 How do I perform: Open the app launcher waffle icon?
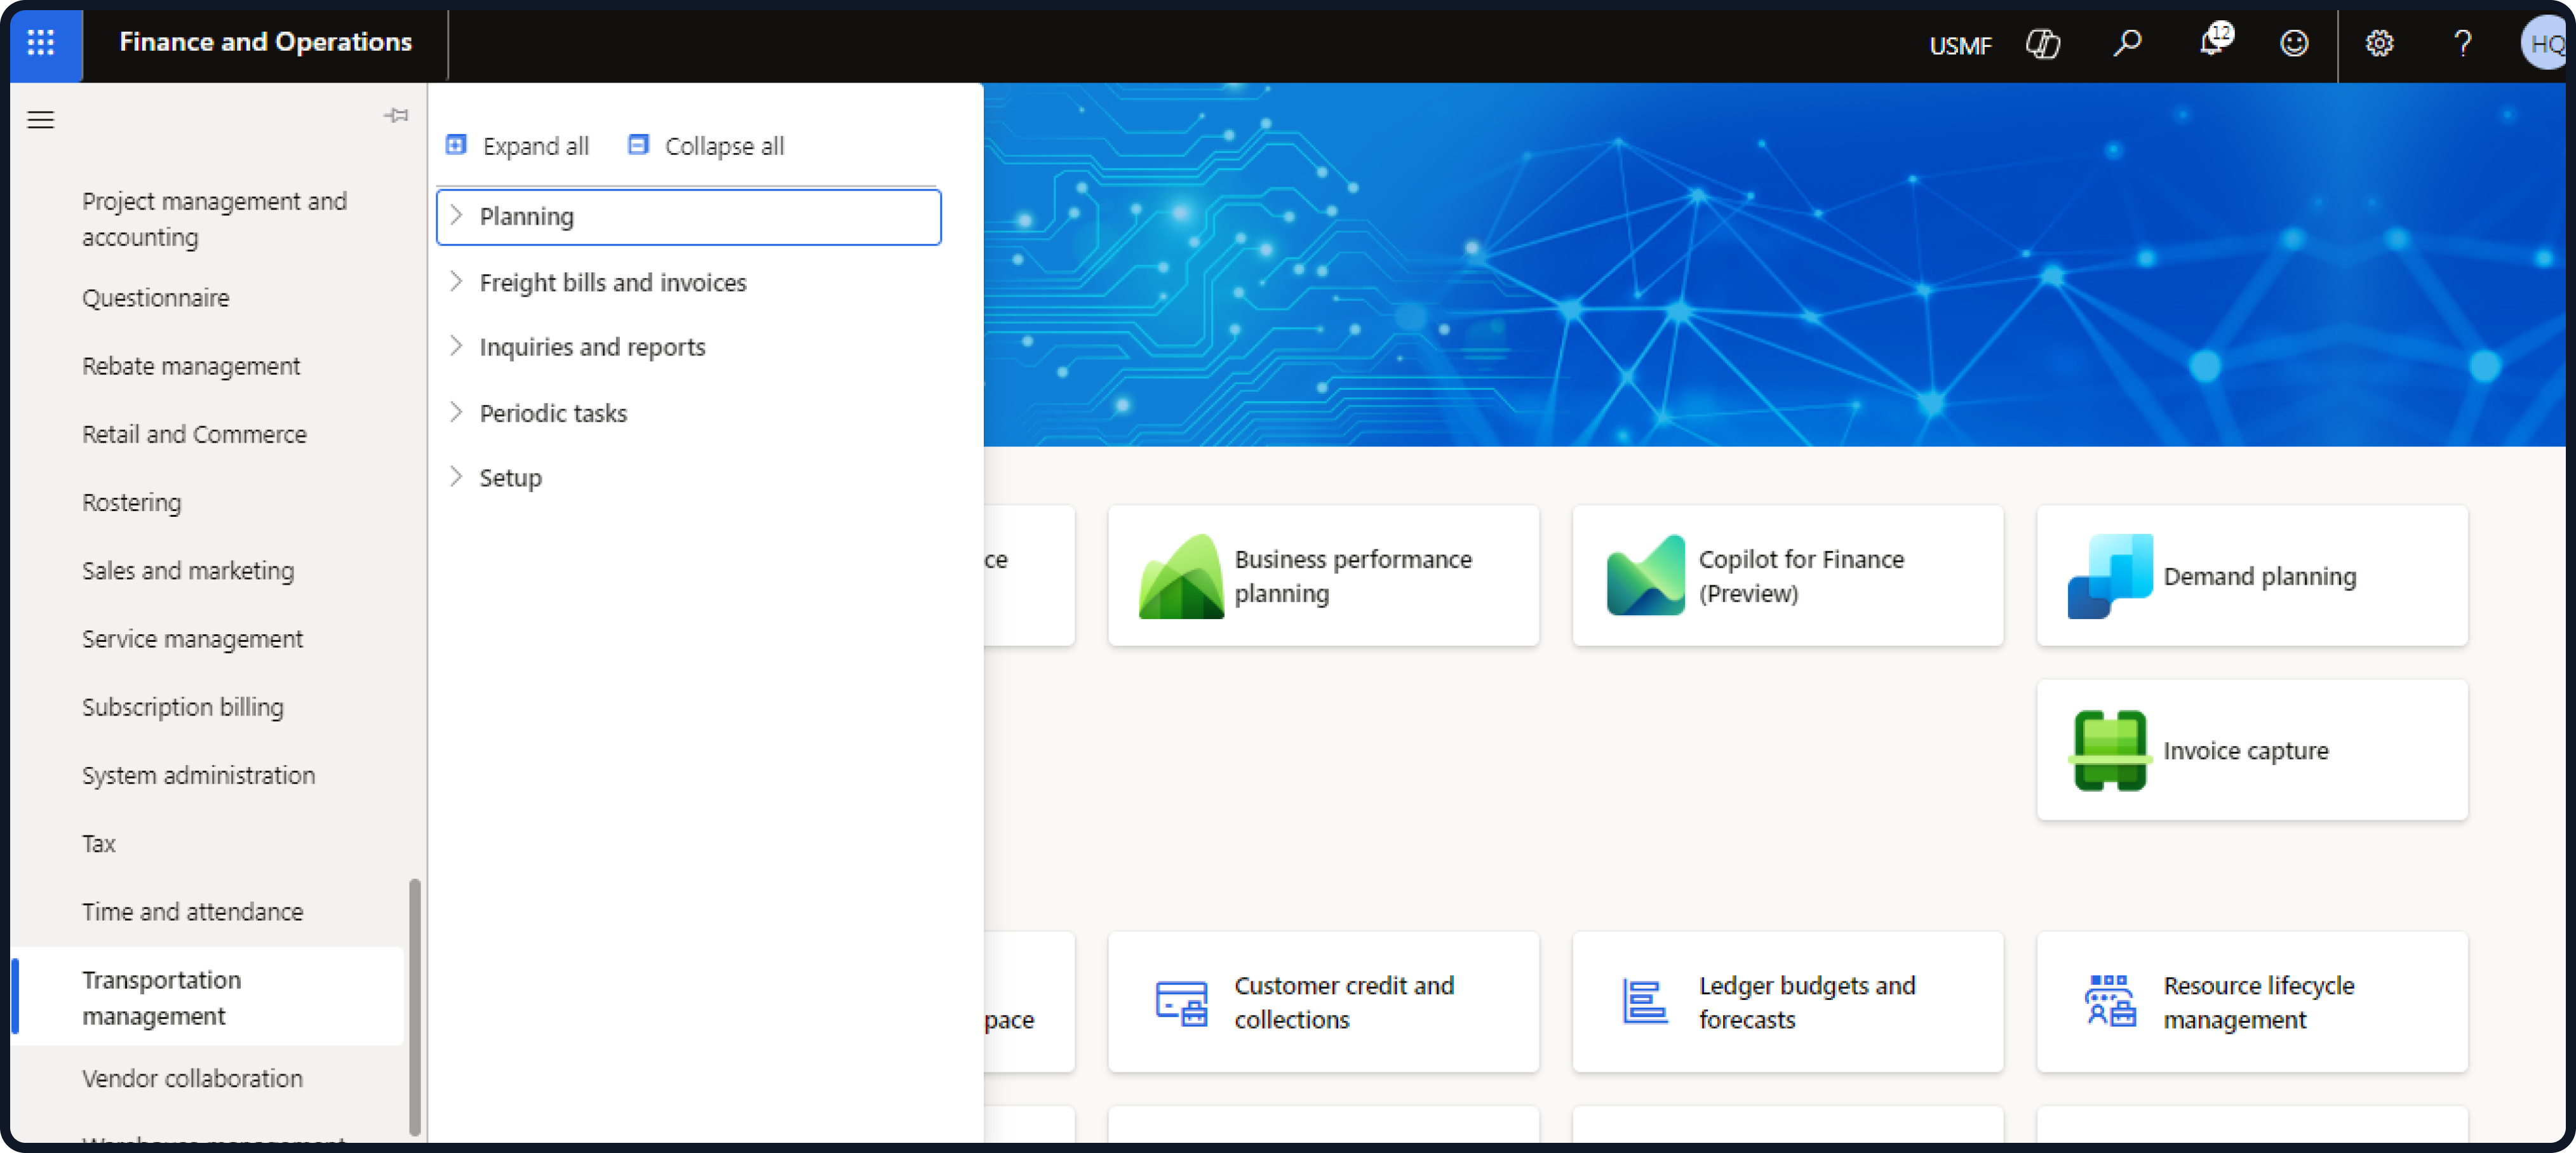(x=41, y=42)
